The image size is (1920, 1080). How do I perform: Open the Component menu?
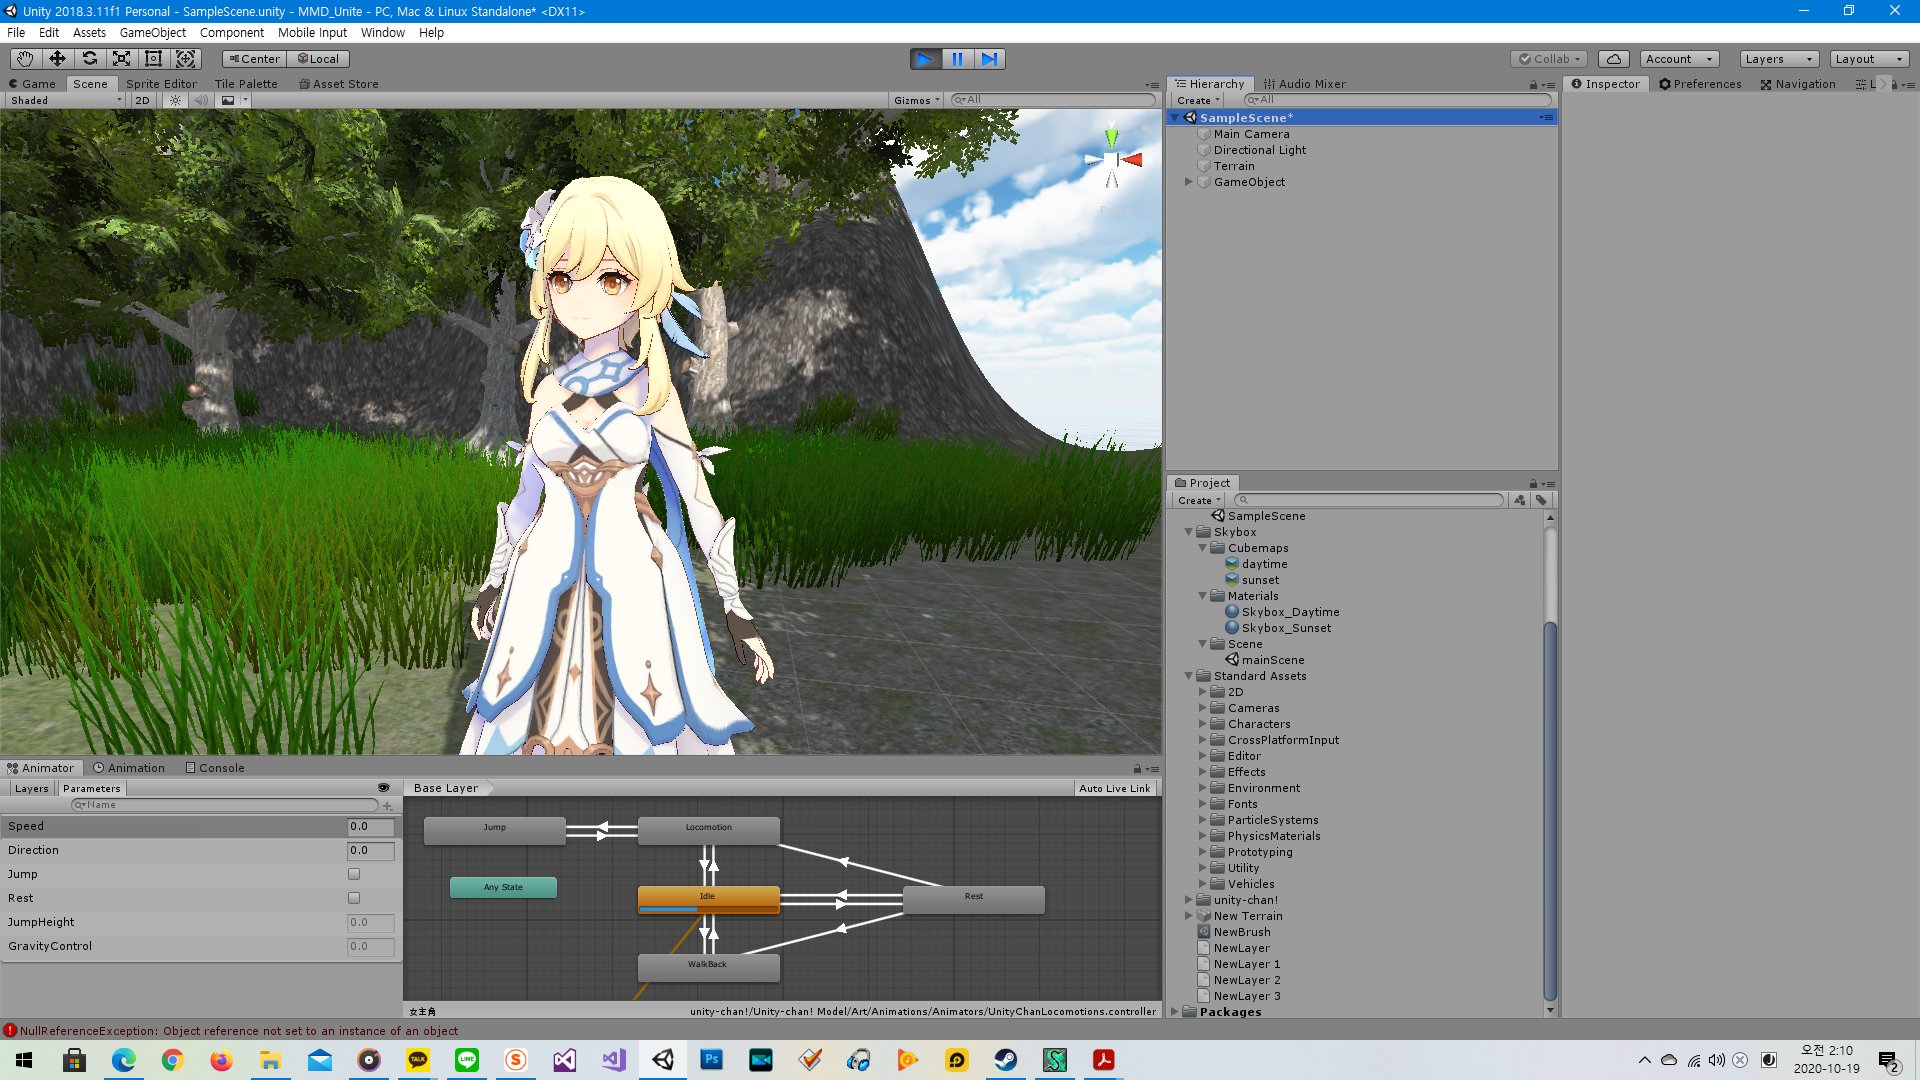click(231, 32)
